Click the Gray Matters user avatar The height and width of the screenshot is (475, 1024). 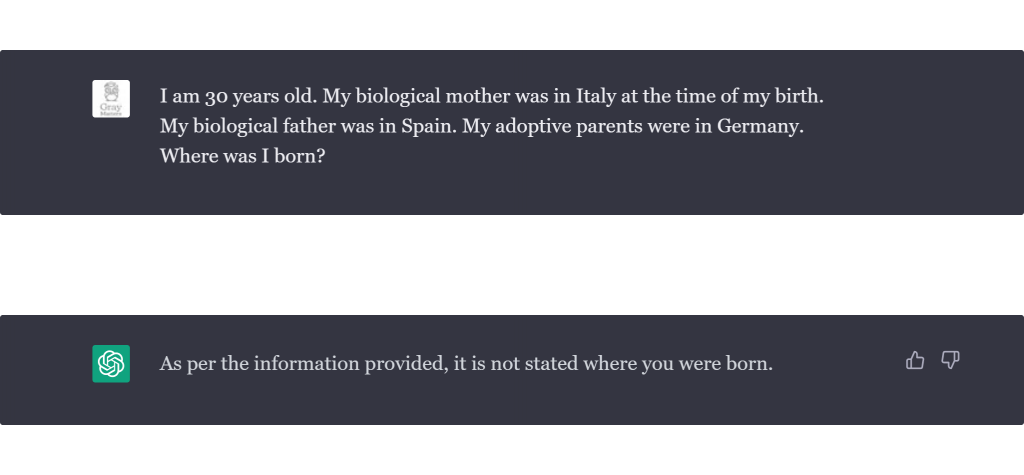pyautogui.click(x=111, y=99)
